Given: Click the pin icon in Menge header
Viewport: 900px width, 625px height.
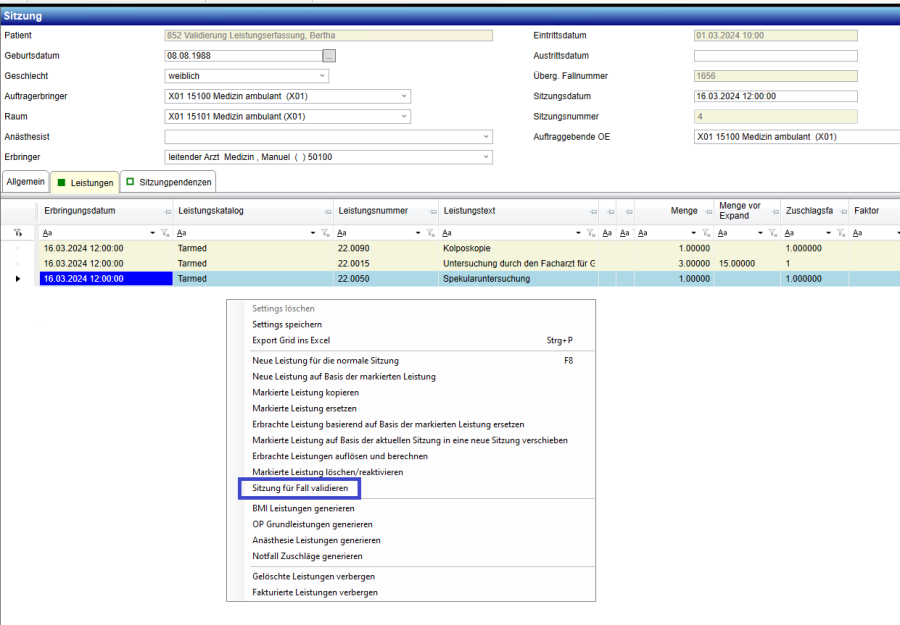Looking at the screenshot, I should pos(705,211).
